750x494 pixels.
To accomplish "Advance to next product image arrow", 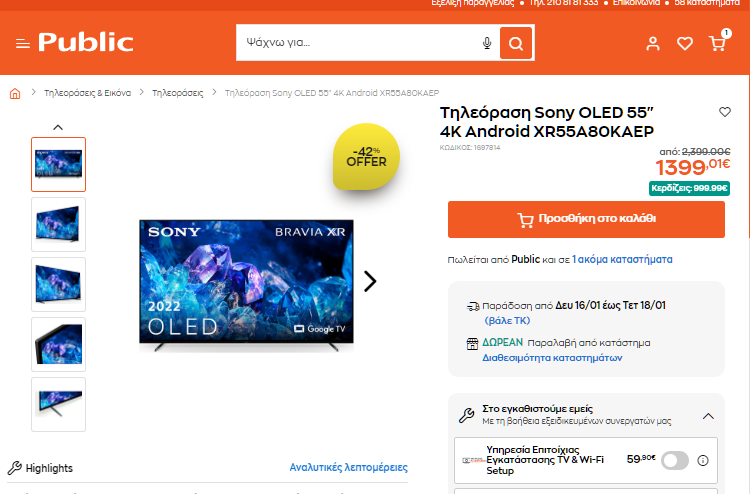I will 370,281.
